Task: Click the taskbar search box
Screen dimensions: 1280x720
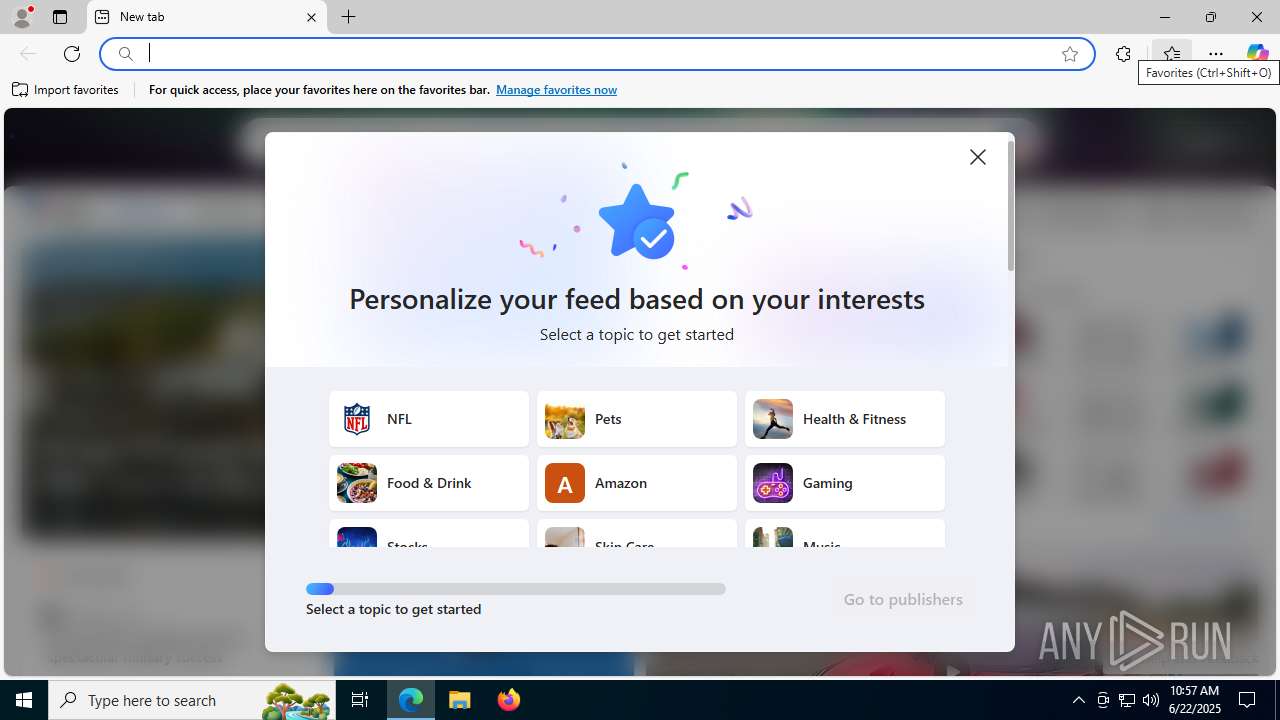Action: click(190, 700)
